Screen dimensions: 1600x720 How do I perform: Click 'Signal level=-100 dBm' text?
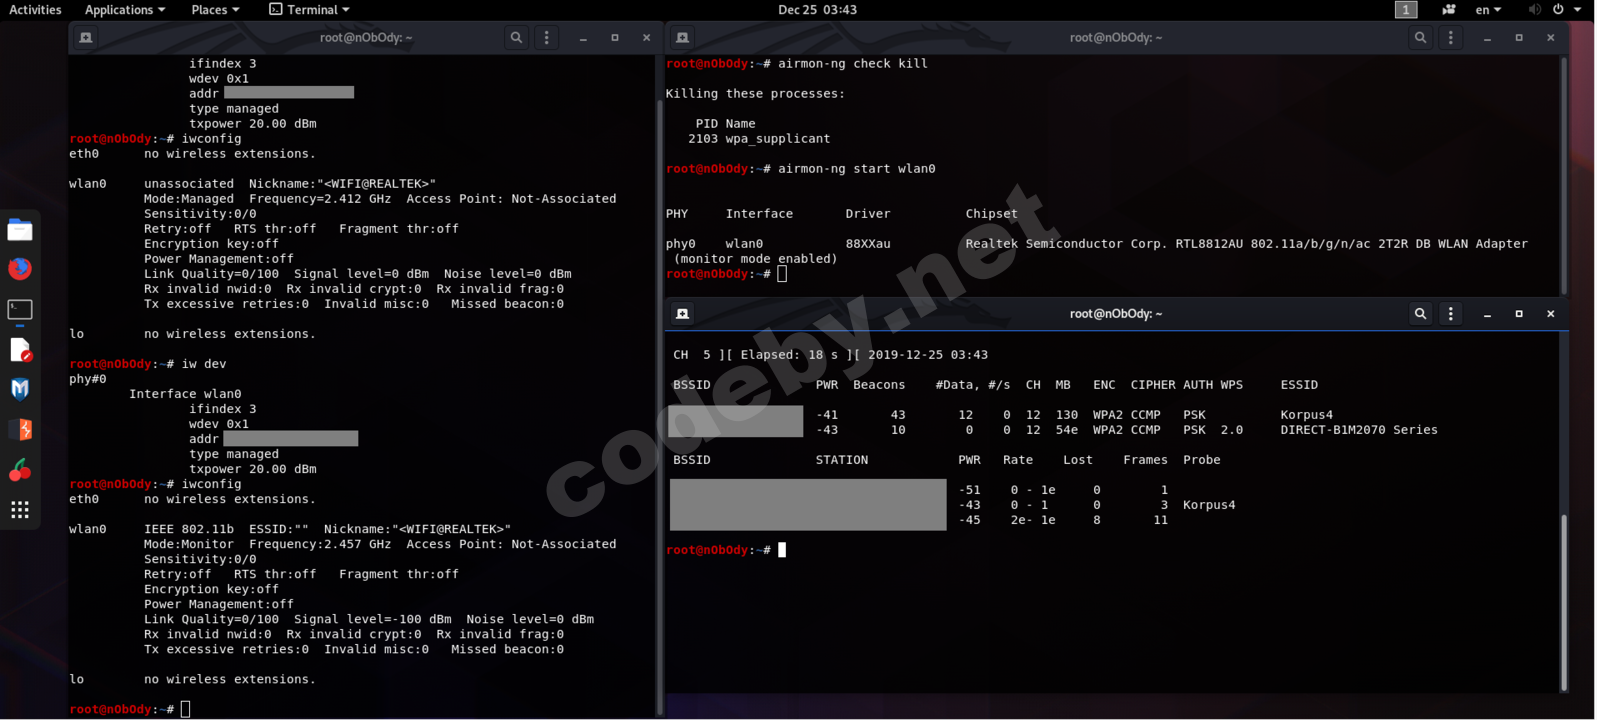point(373,619)
